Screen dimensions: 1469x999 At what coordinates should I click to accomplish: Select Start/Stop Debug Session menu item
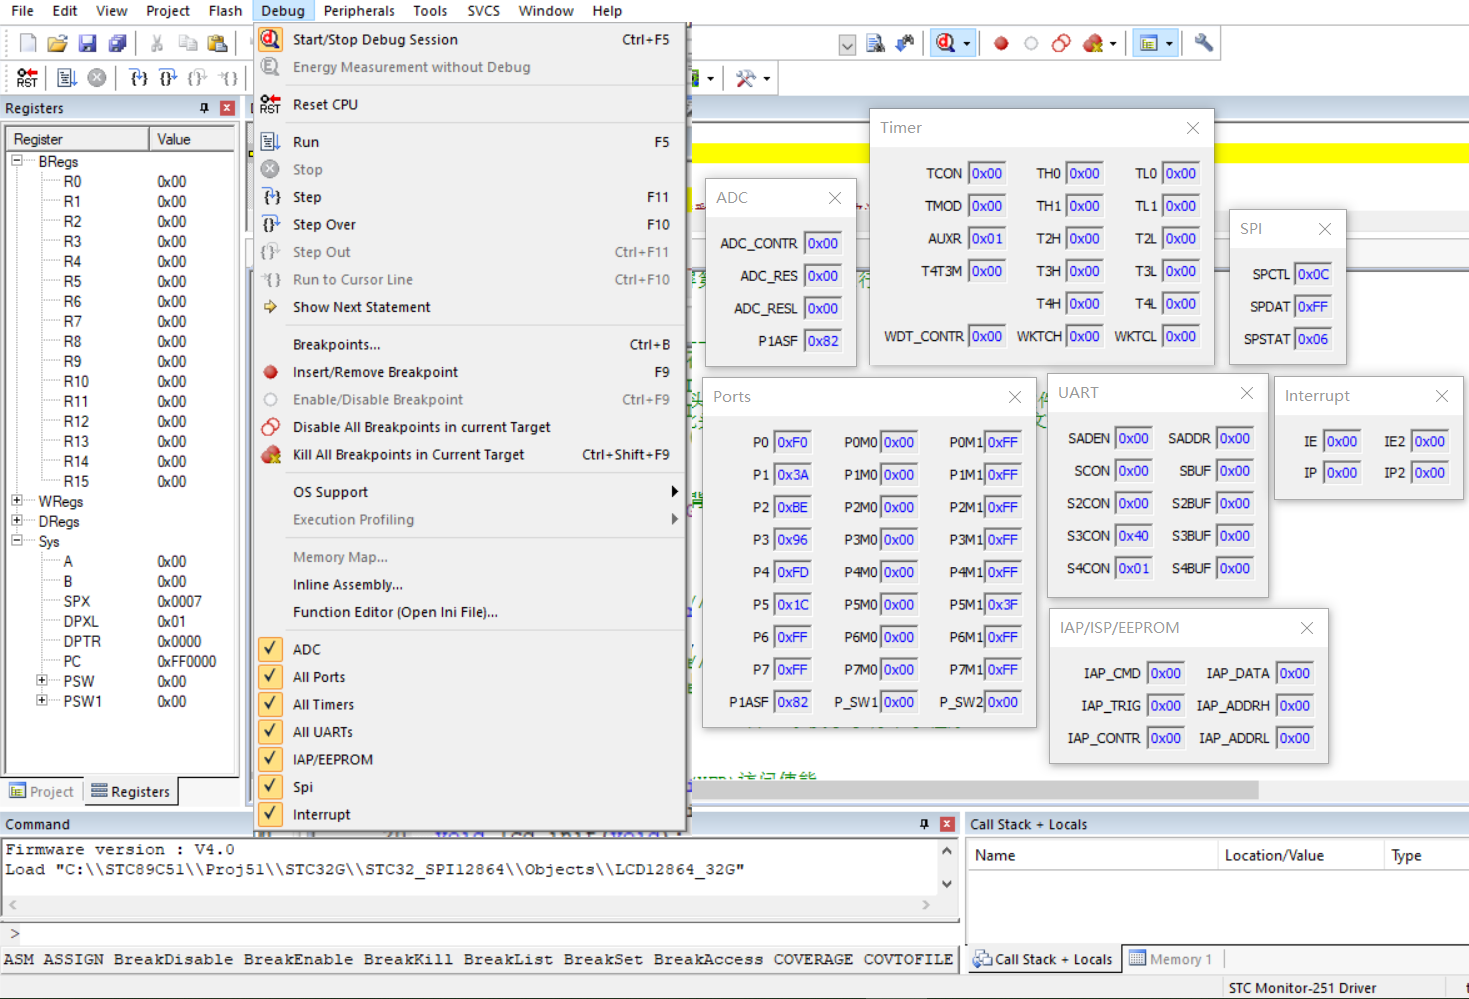(x=469, y=39)
